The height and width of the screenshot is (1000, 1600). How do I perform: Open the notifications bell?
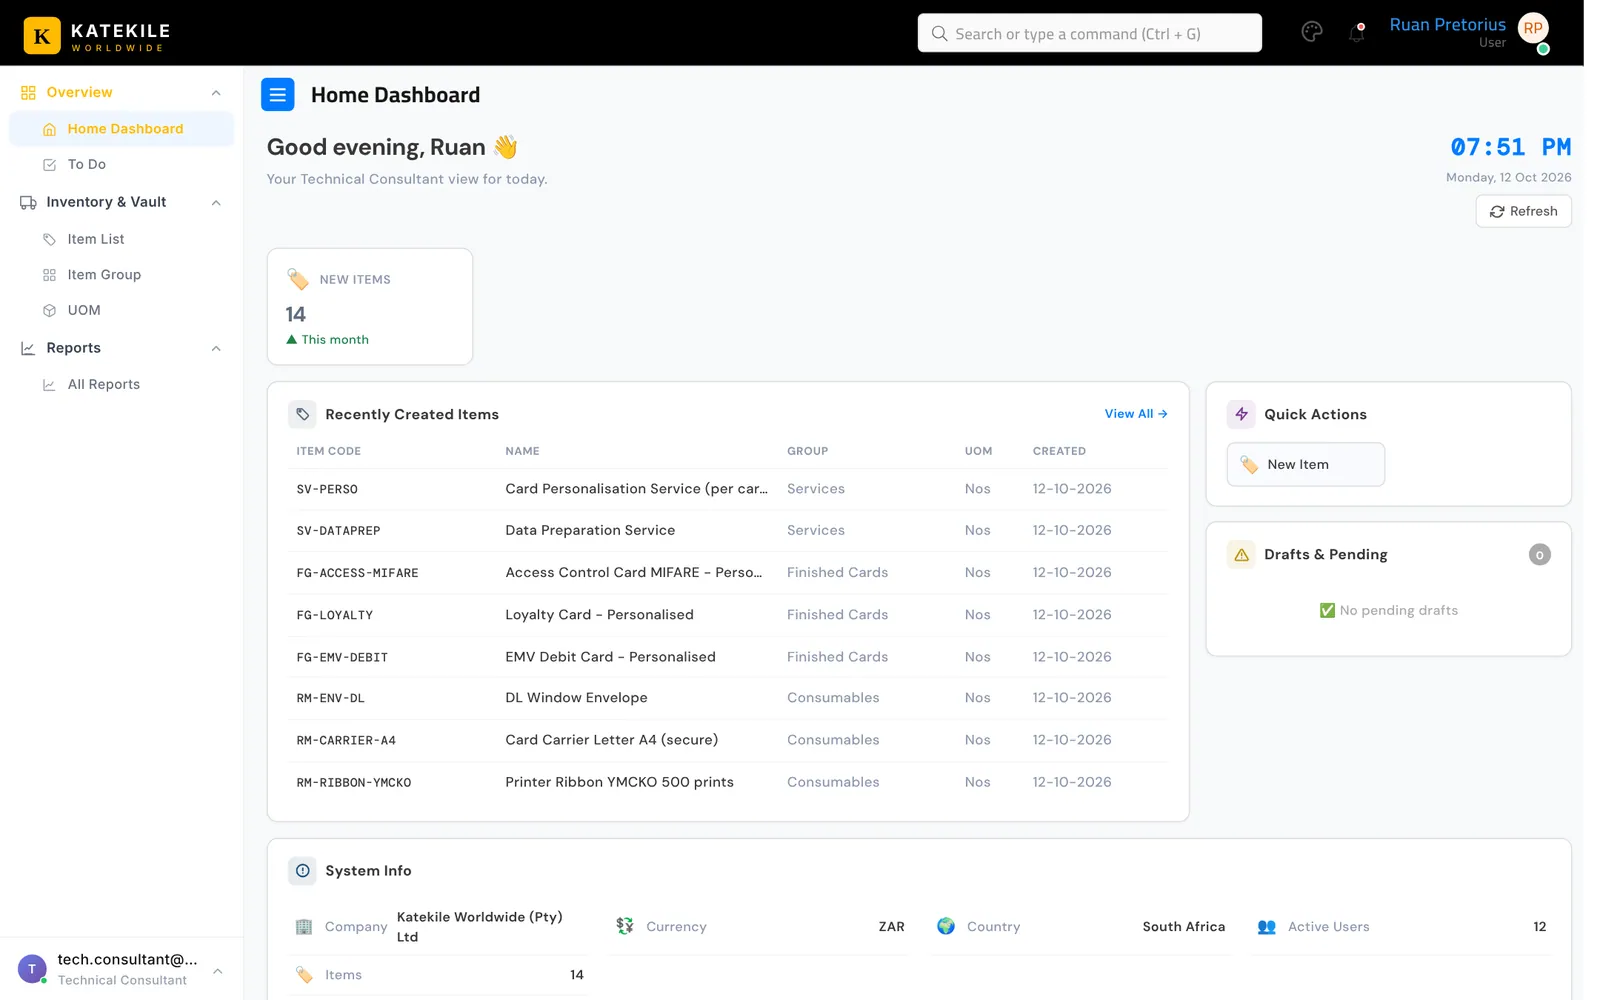pyautogui.click(x=1356, y=33)
